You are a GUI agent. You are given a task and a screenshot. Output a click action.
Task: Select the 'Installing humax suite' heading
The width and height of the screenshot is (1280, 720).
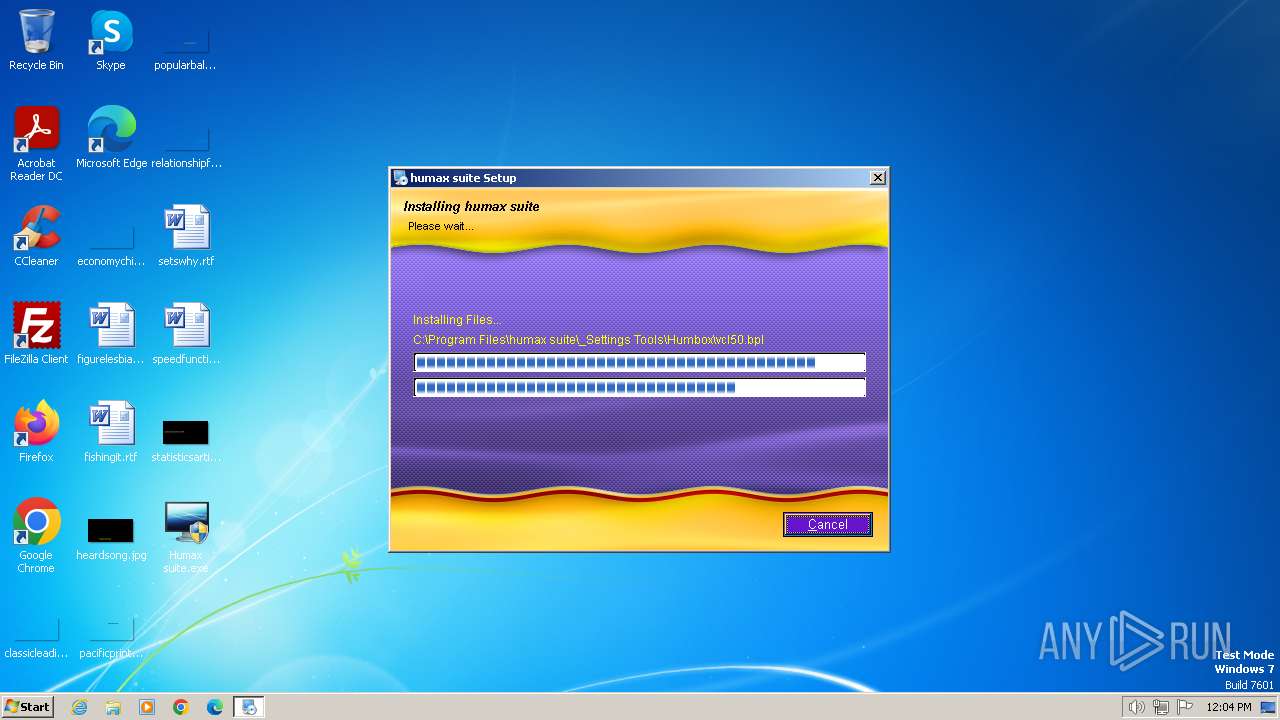coord(471,206)
